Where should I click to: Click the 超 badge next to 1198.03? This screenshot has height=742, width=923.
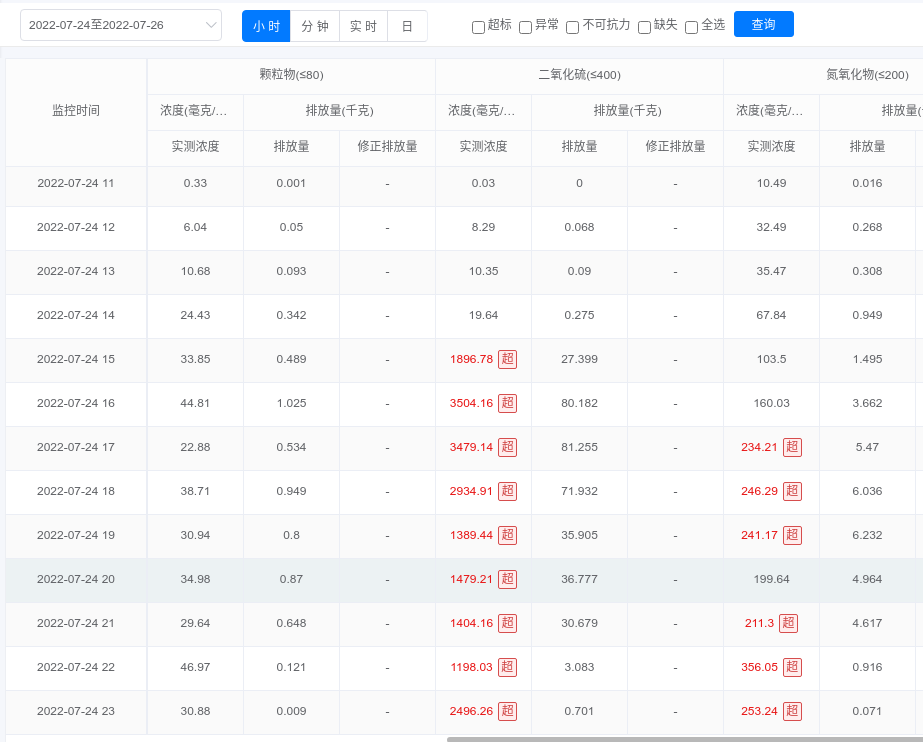click(x=507, y=667)
